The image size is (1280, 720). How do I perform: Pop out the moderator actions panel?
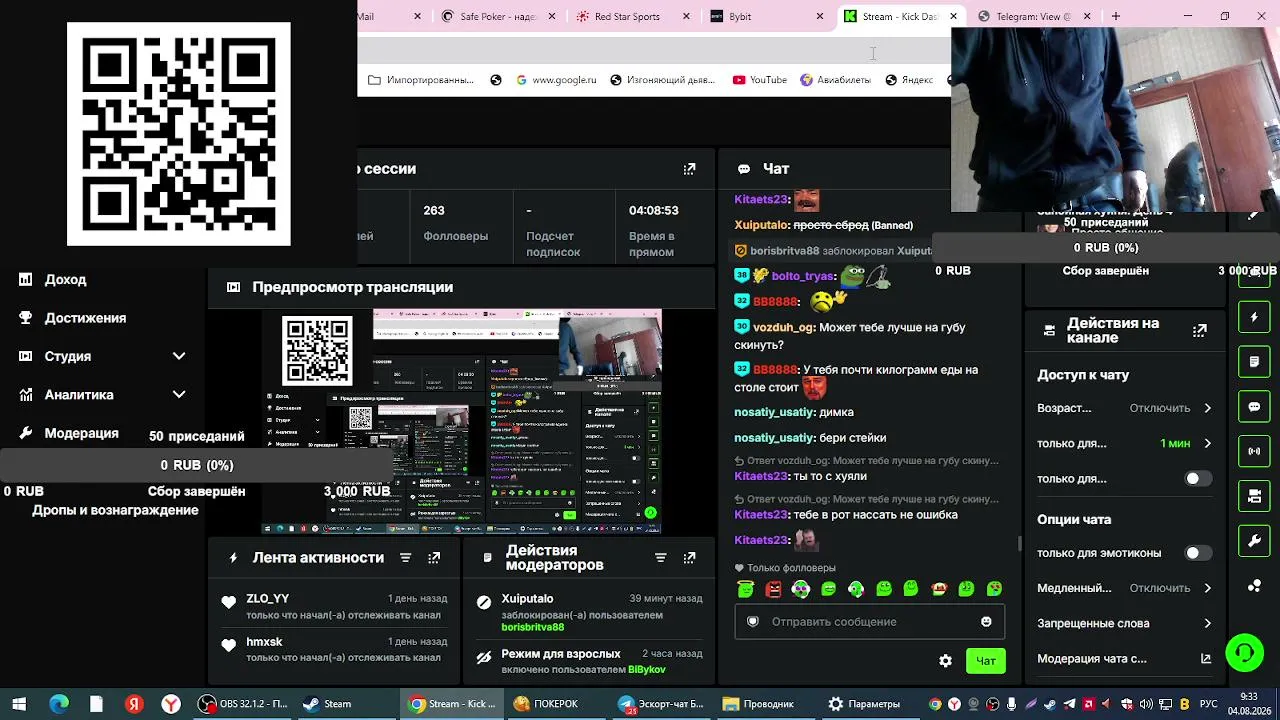tap(689, 558)
